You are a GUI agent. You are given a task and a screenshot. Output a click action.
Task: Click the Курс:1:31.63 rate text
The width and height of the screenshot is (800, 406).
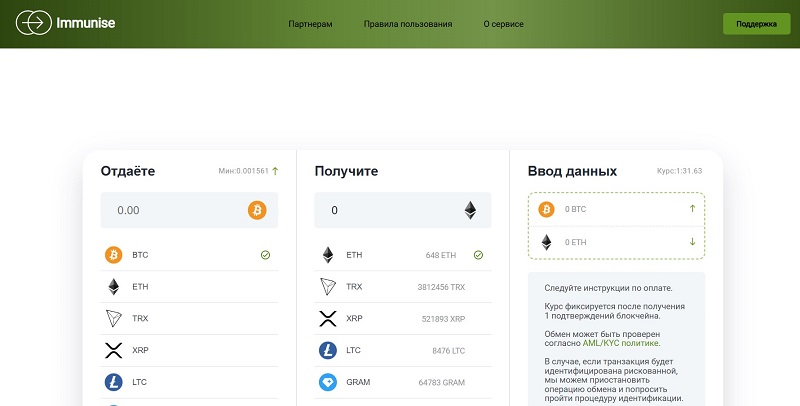pos(680,171)
